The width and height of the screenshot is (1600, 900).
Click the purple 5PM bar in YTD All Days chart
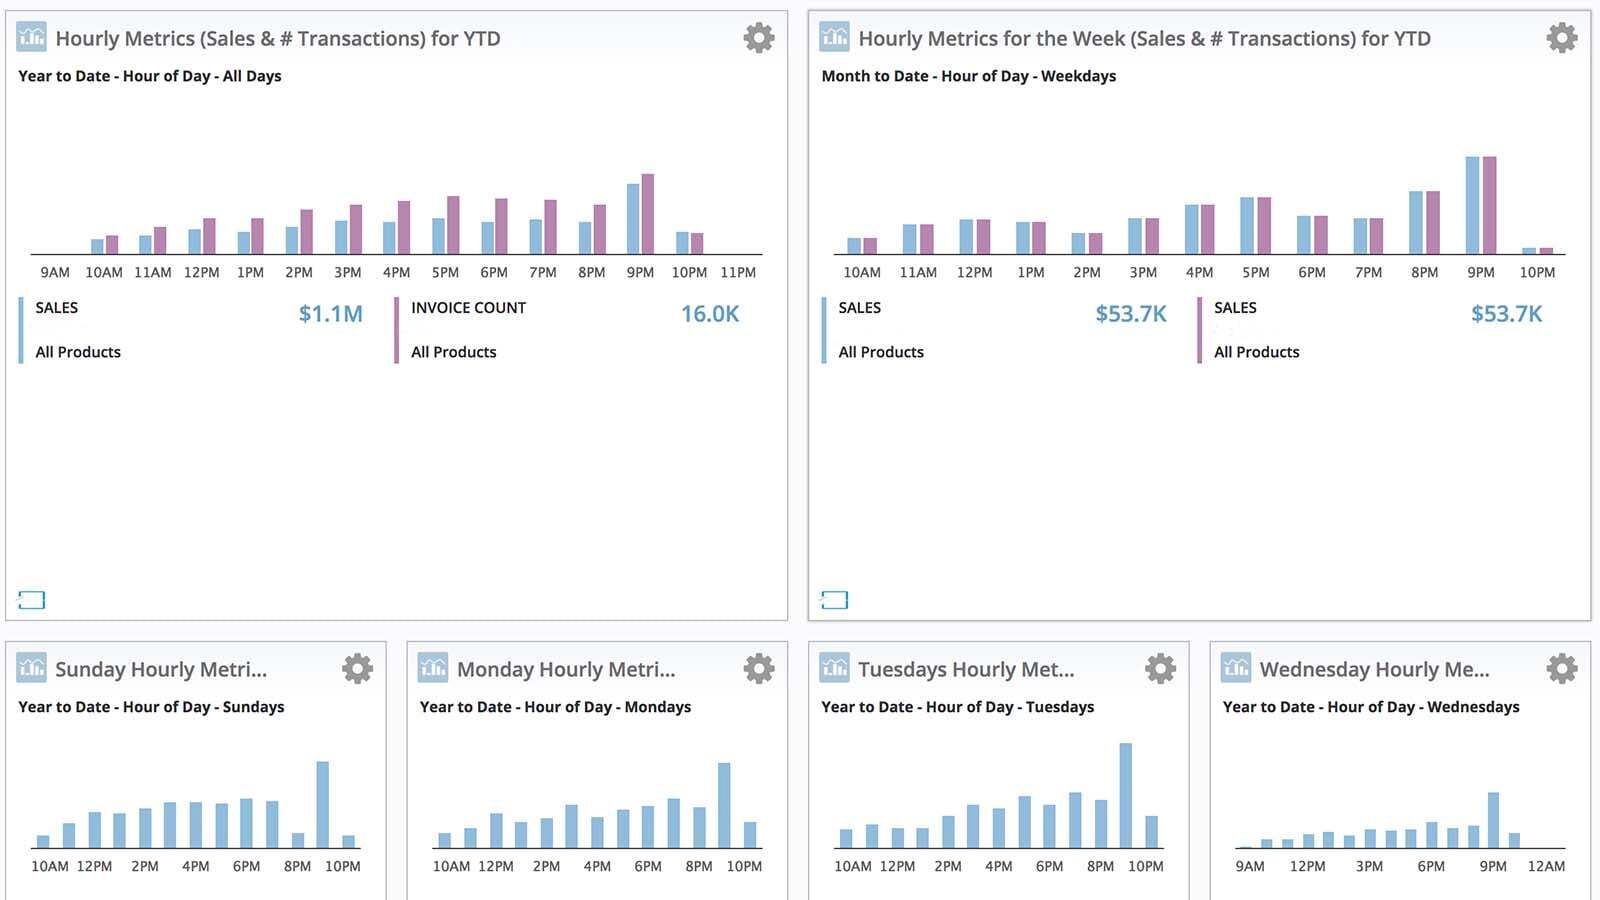click(x=453, y=225)
